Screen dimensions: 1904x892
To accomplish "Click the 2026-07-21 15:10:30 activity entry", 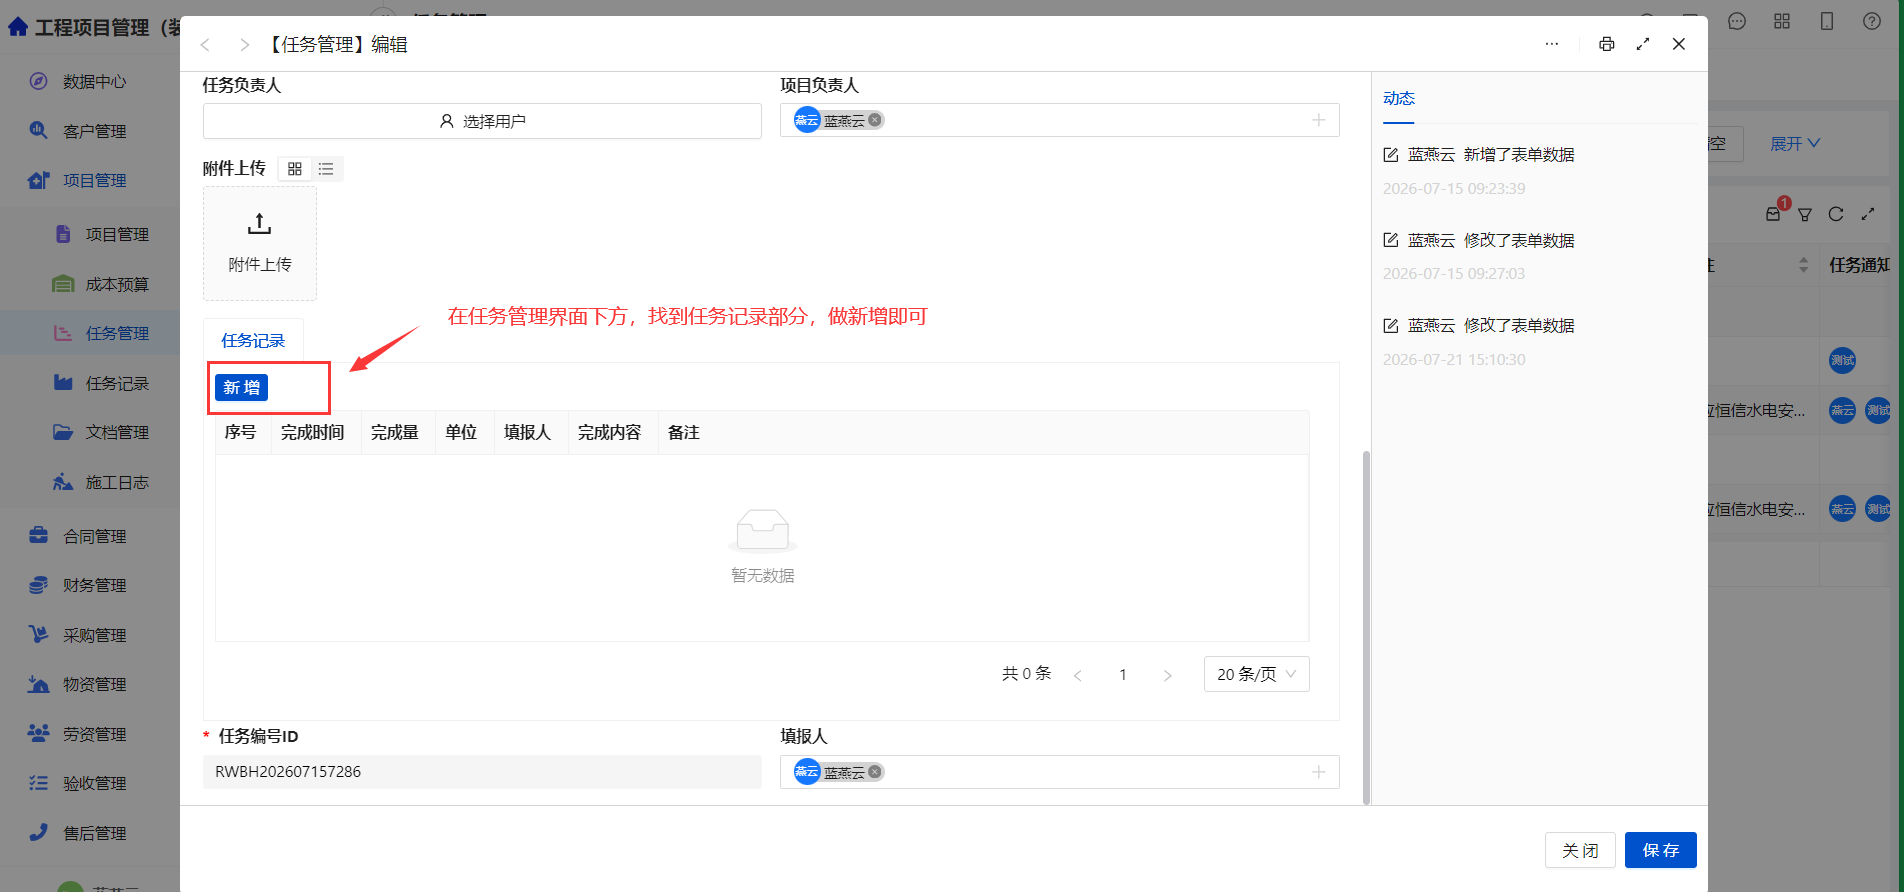I will (1454, 360).
